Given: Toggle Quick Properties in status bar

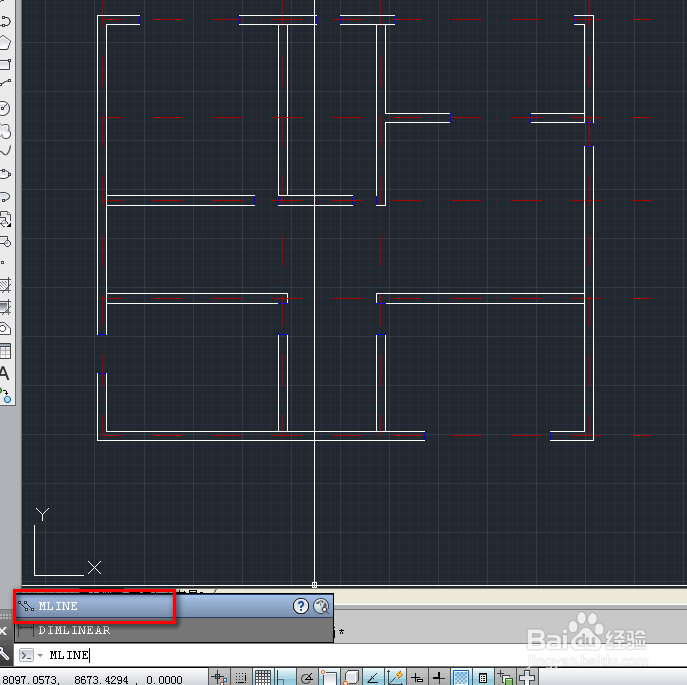Looking at the screenshot, I should click(483, 678).
